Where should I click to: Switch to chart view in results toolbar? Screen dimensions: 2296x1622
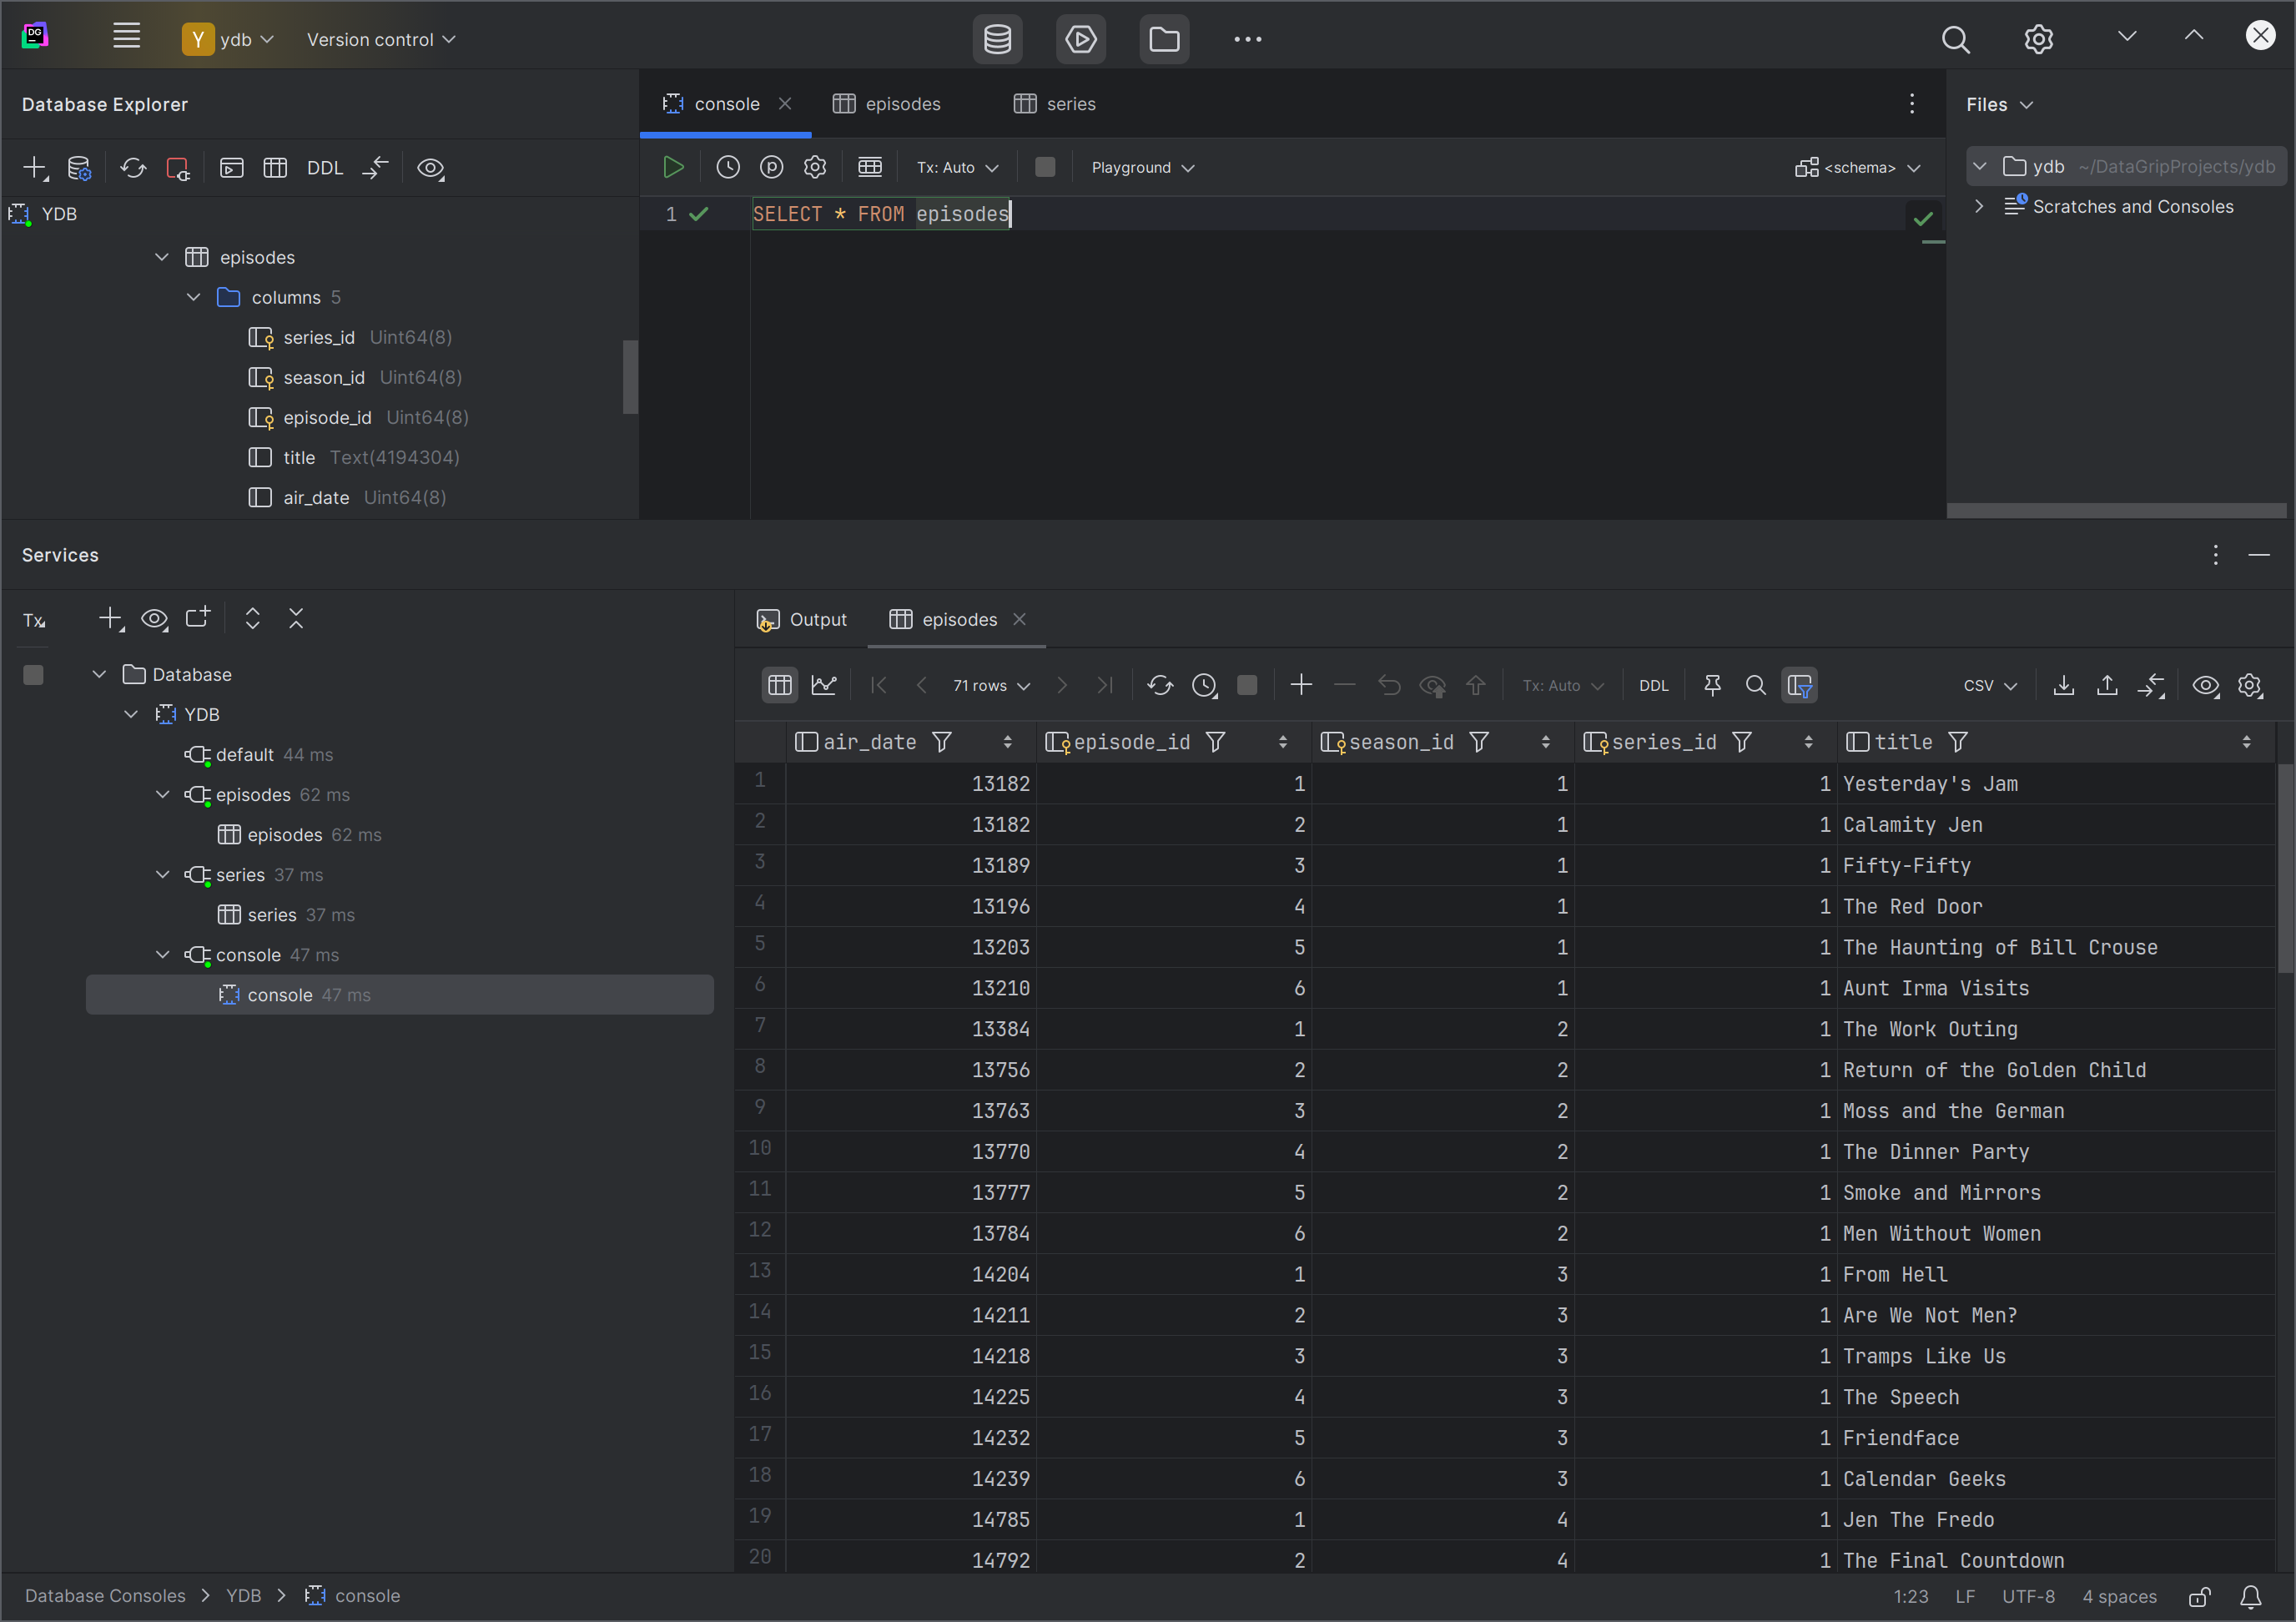(x=824, y=685)
